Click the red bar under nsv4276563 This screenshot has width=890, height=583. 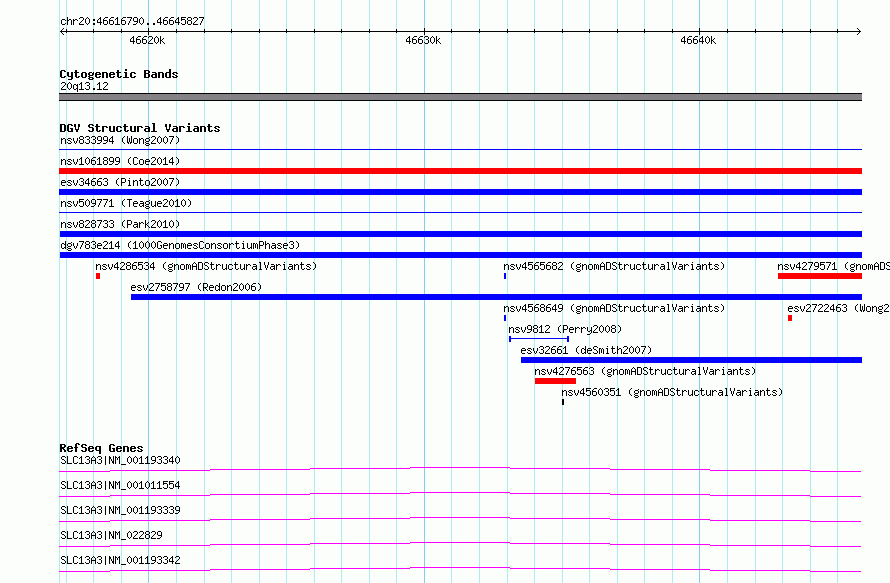pos(555,381)
